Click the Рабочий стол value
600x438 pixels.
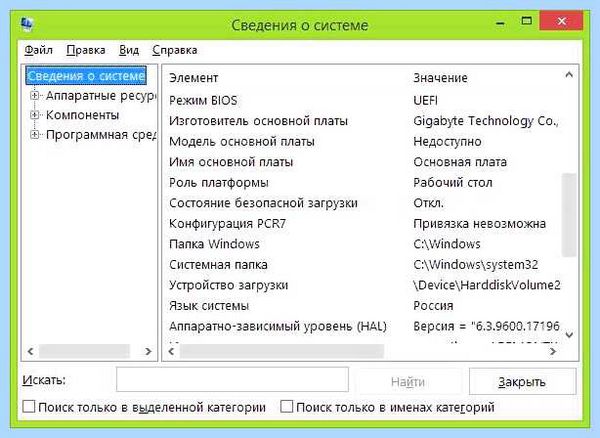click(x=453, y=183)
